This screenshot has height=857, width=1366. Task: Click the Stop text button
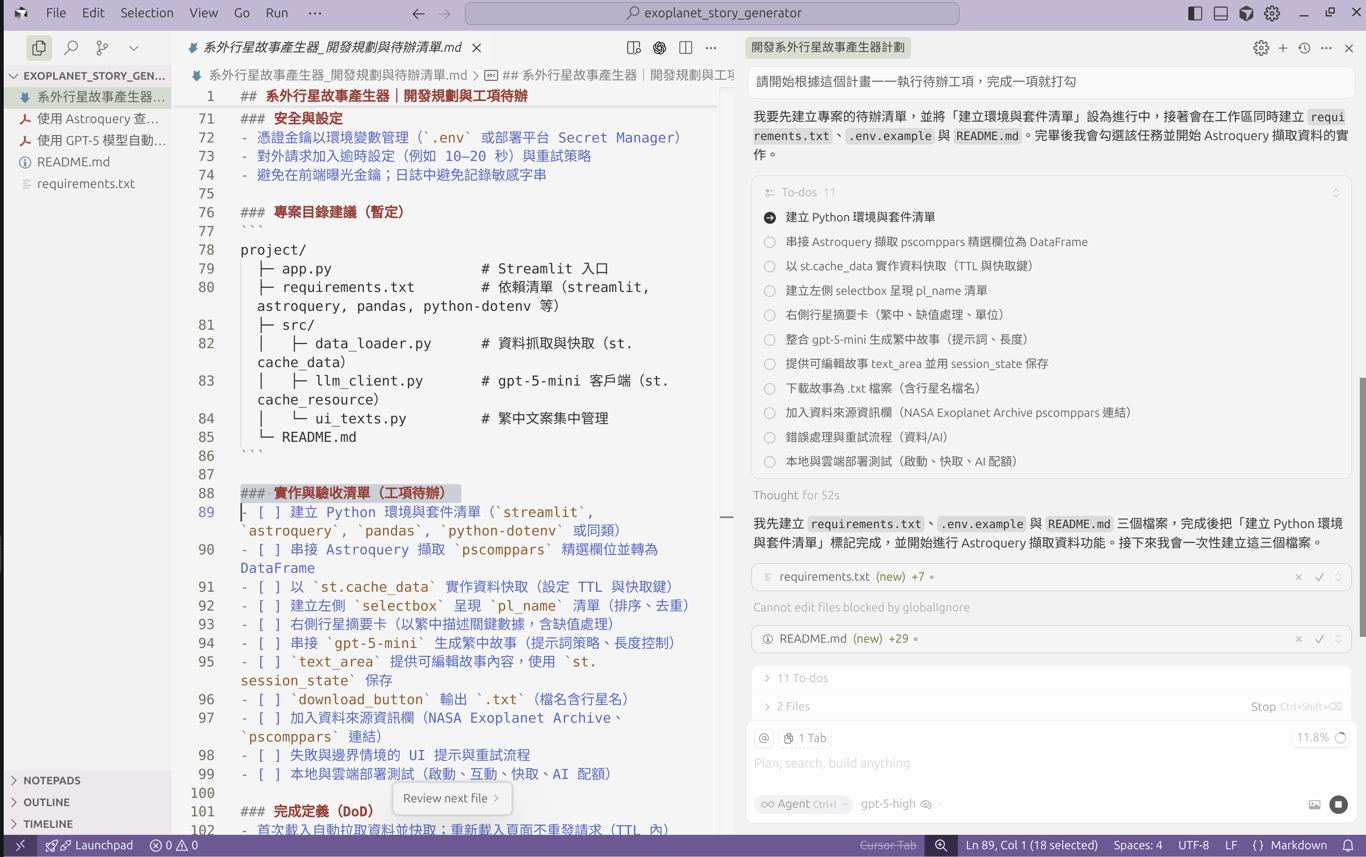pyautogui.click(x=1263, y=706)
